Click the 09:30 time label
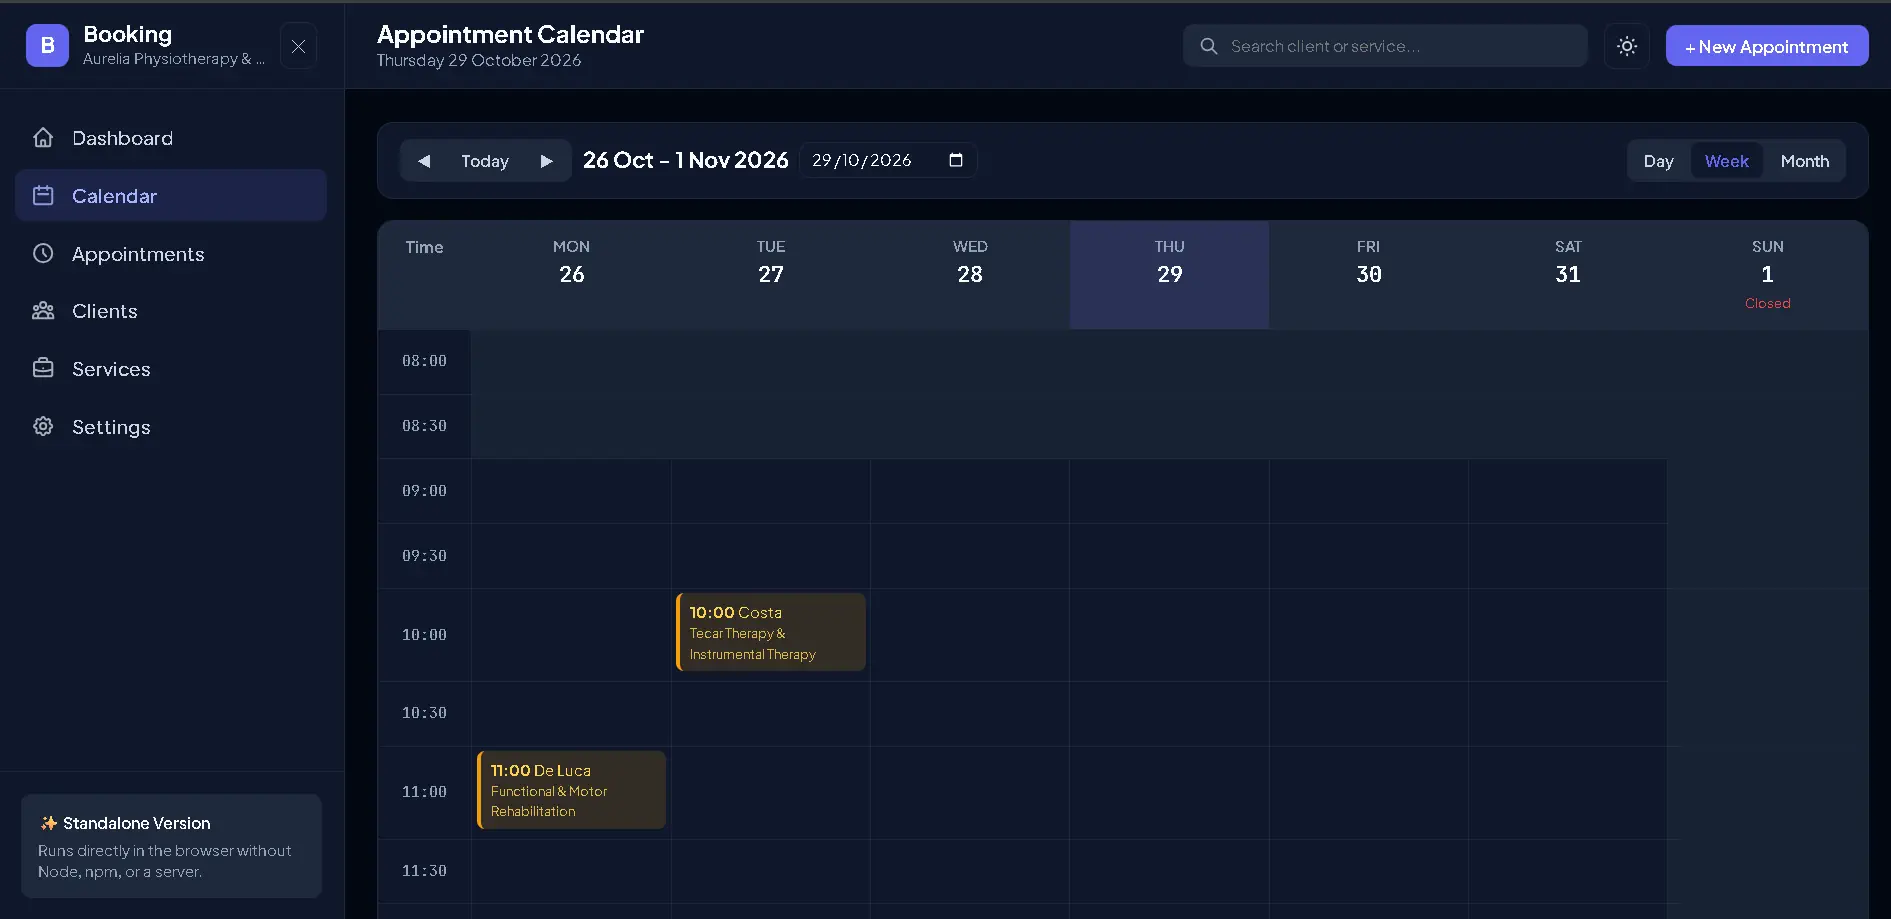1891x919 pixels. [424, 556]
